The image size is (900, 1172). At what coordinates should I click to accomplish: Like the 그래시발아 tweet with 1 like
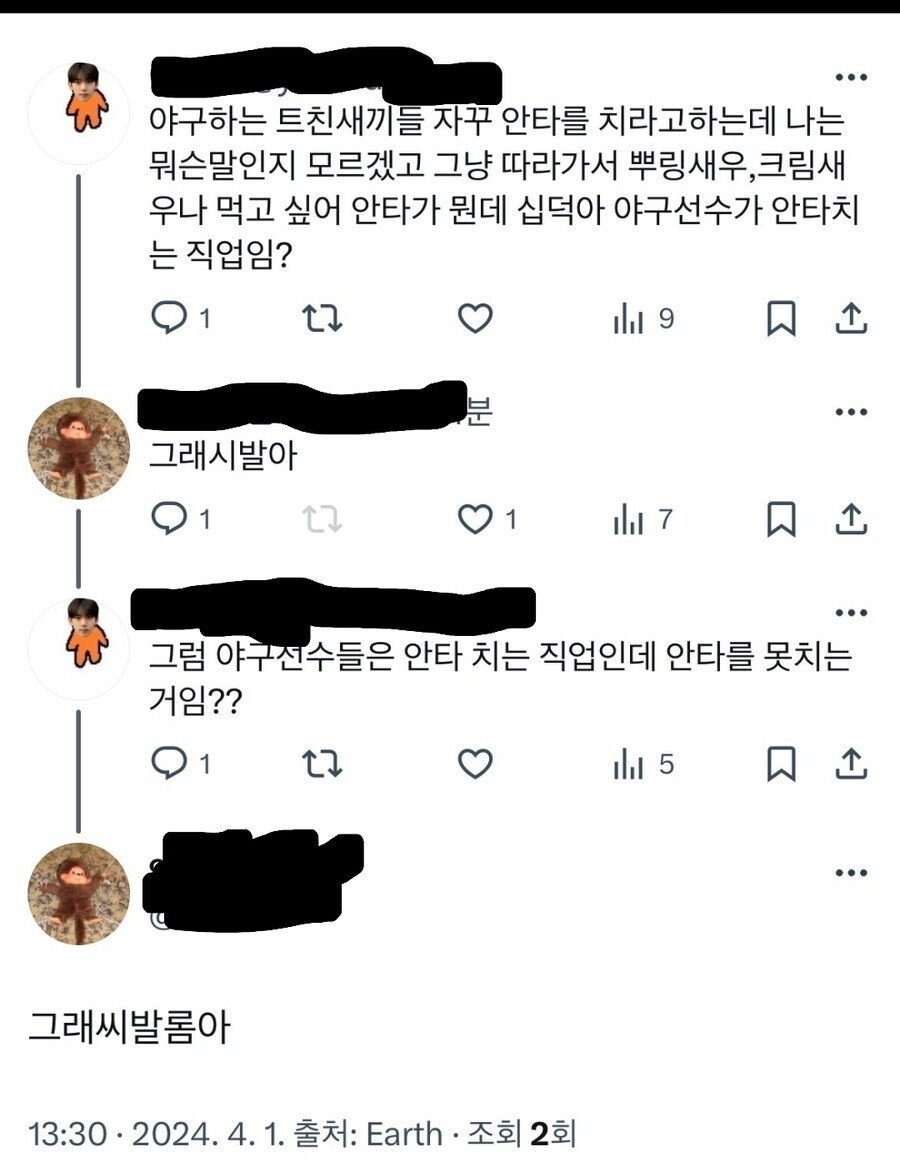(475, 519)
